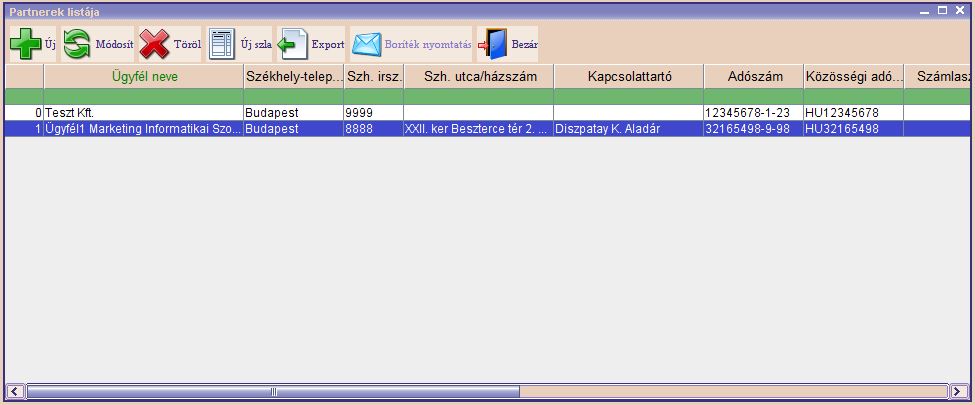Viewport: 975px width, 405px height.
Task: Click the Kapcsolattartó column header
Action: 628,76
